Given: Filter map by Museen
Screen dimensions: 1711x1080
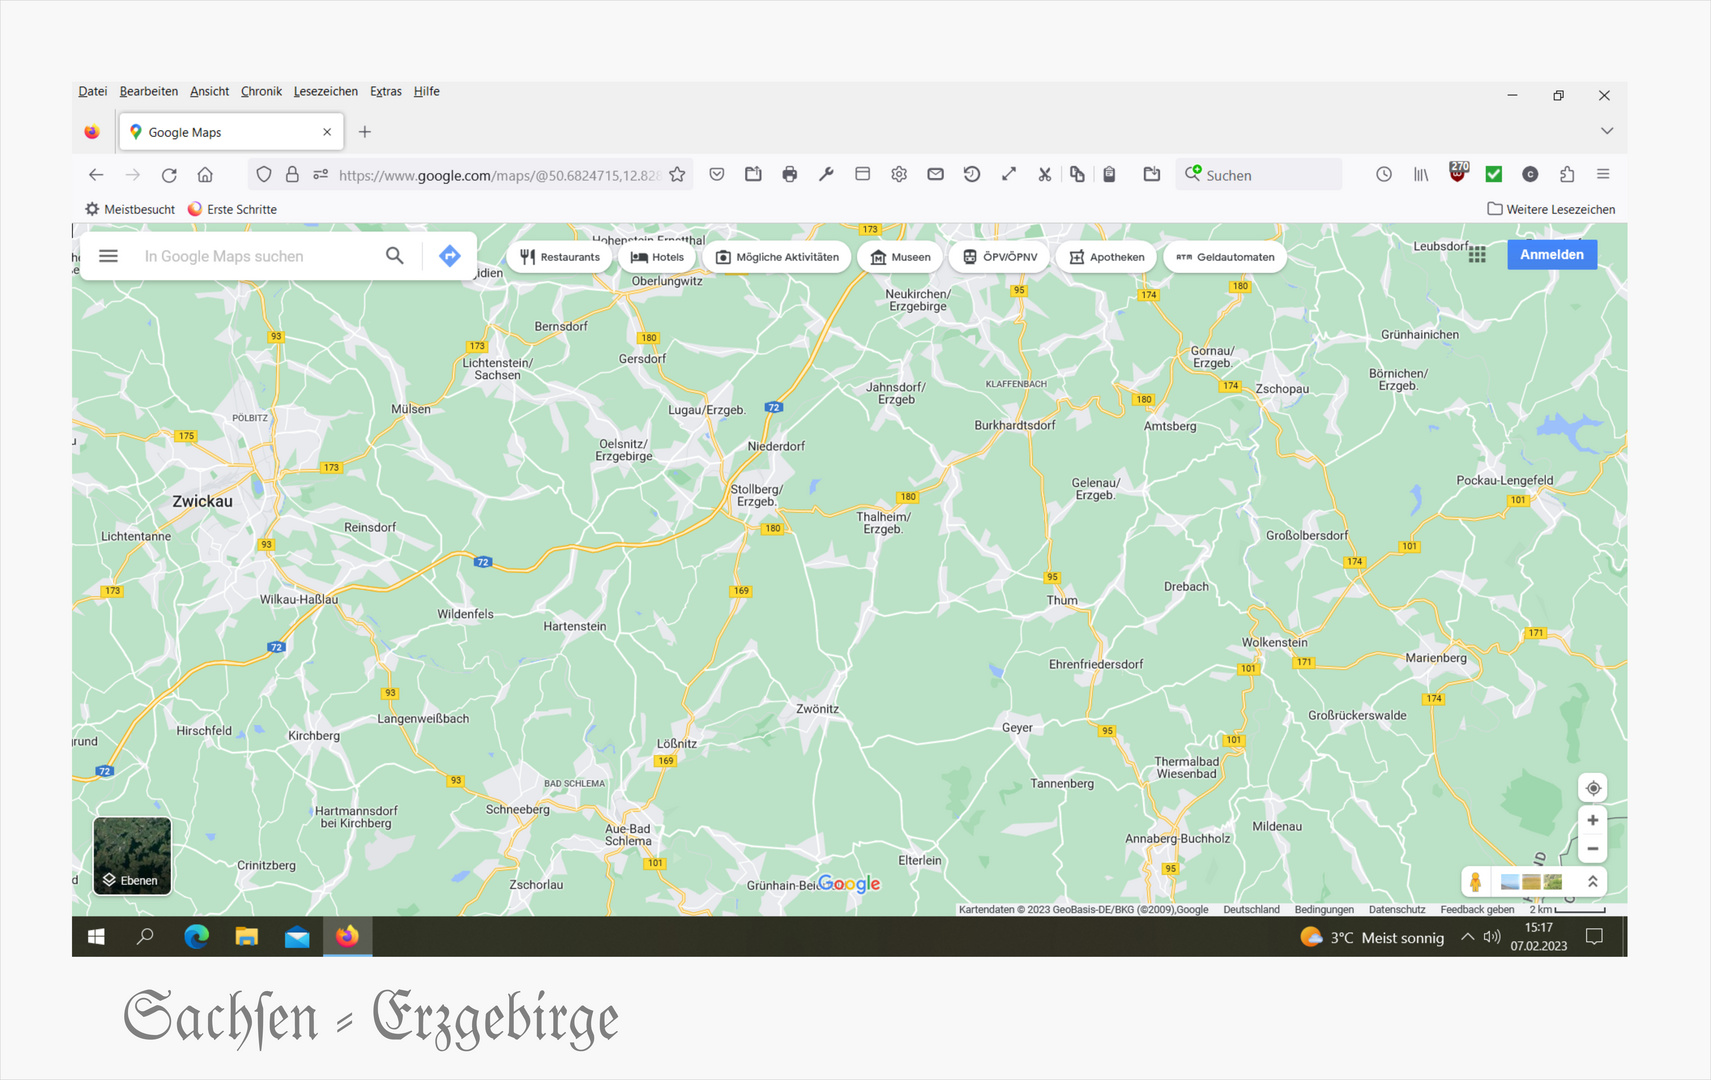Looking at the screenshot, I should click(901, 257).
